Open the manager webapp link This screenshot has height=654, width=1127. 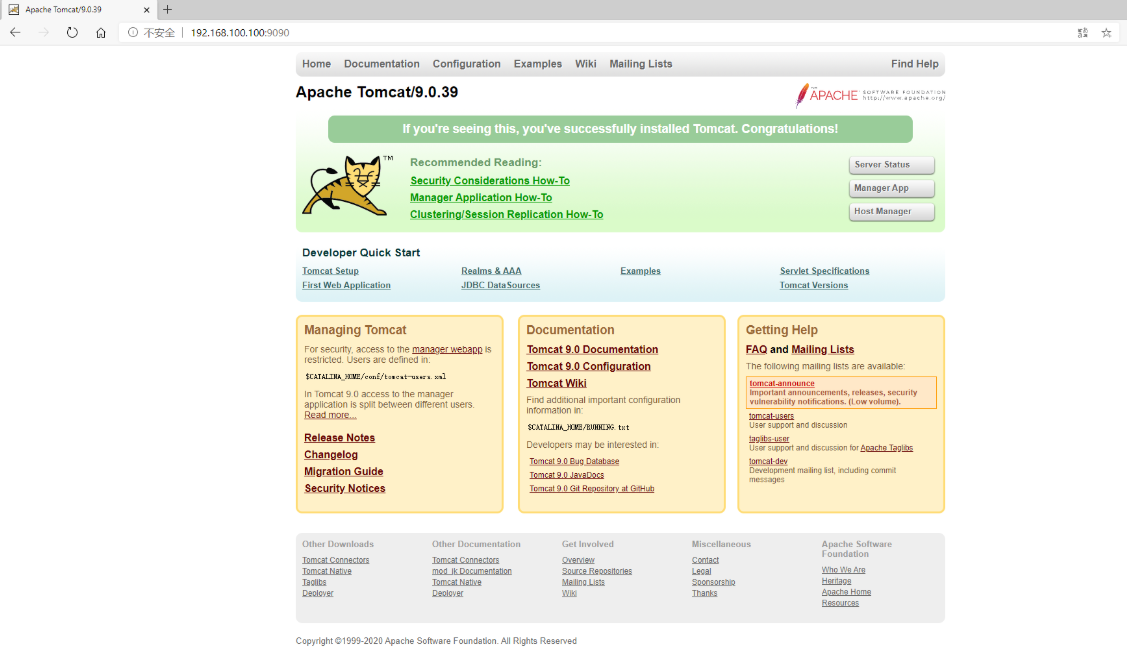click(x=447, y=349)
